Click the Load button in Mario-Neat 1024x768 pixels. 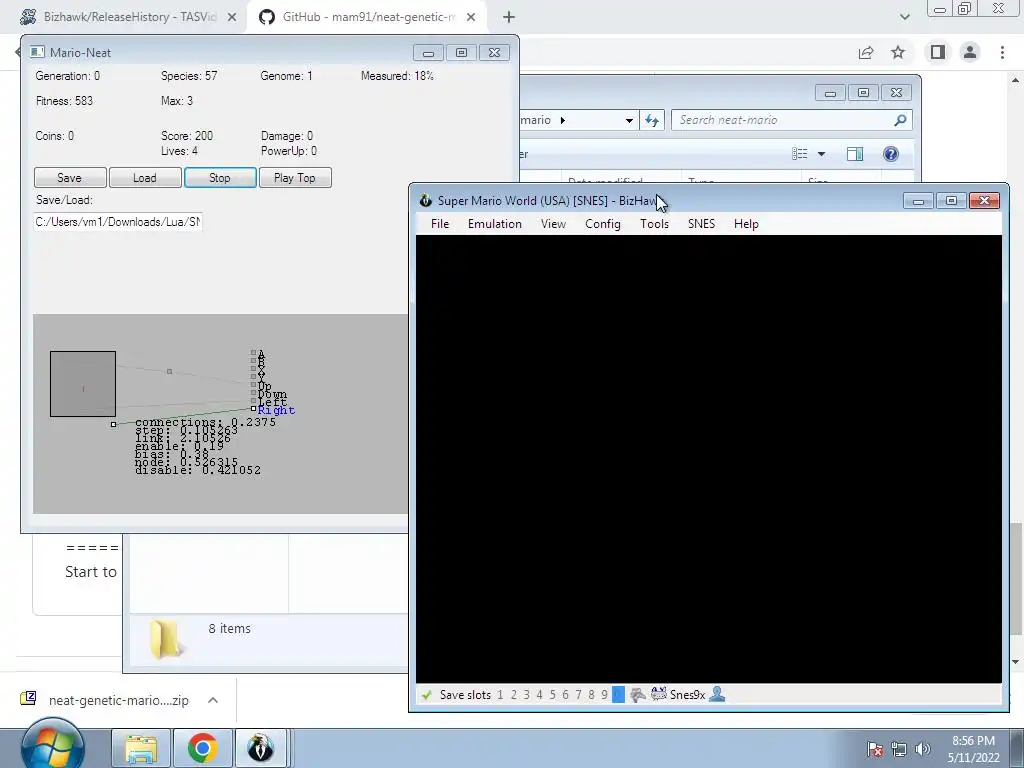(144, 178)
